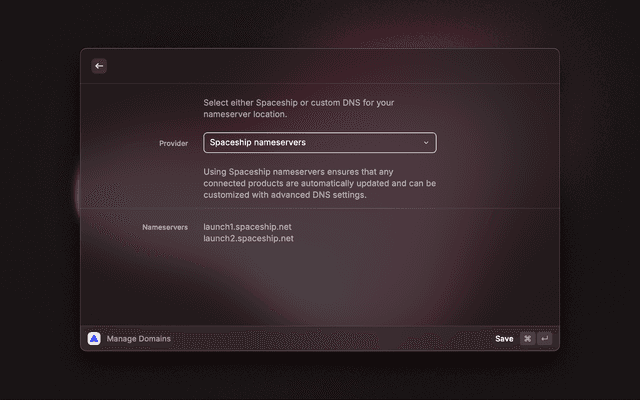Image resolution: width=640 pixels, height=400 pixels.
Task: Select the Spaceship nameservers combo box
Action: pos(310,143)
